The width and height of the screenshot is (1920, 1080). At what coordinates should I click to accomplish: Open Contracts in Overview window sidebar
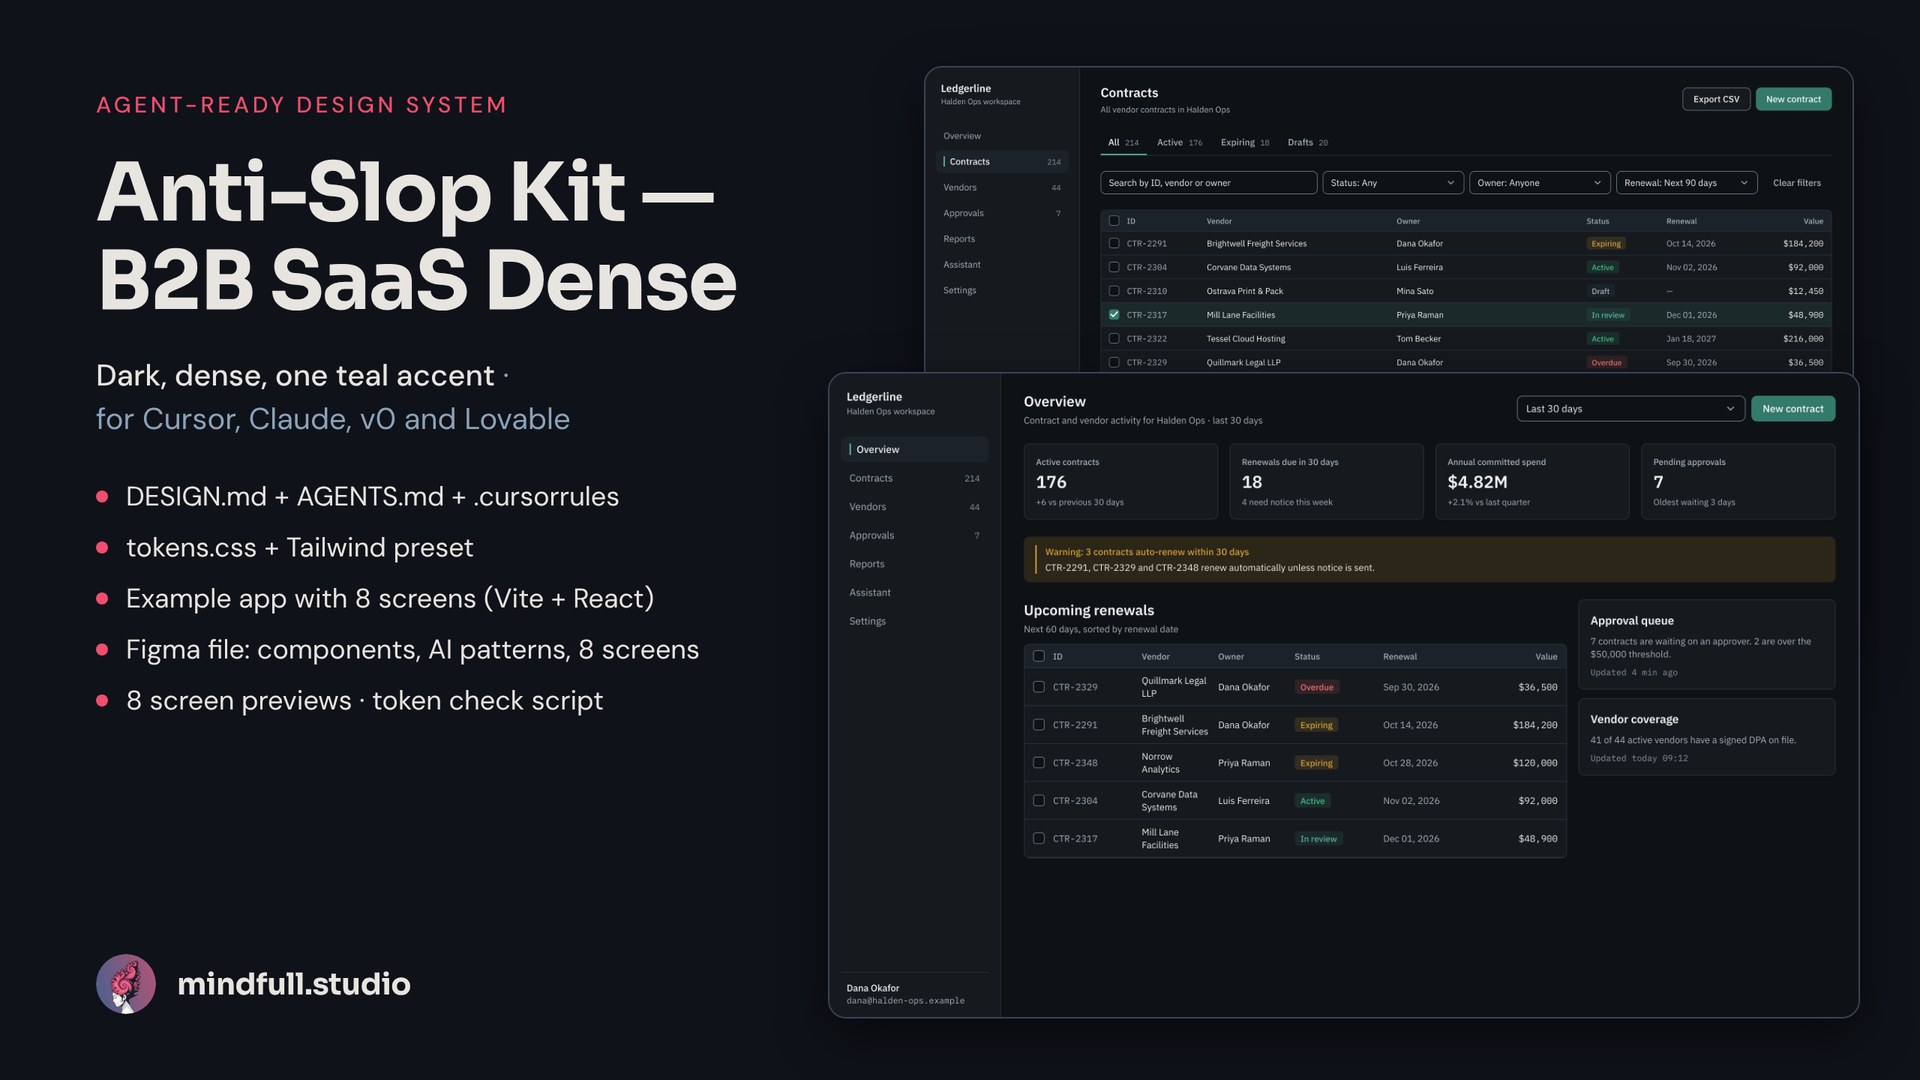click(x=914, y=479)
